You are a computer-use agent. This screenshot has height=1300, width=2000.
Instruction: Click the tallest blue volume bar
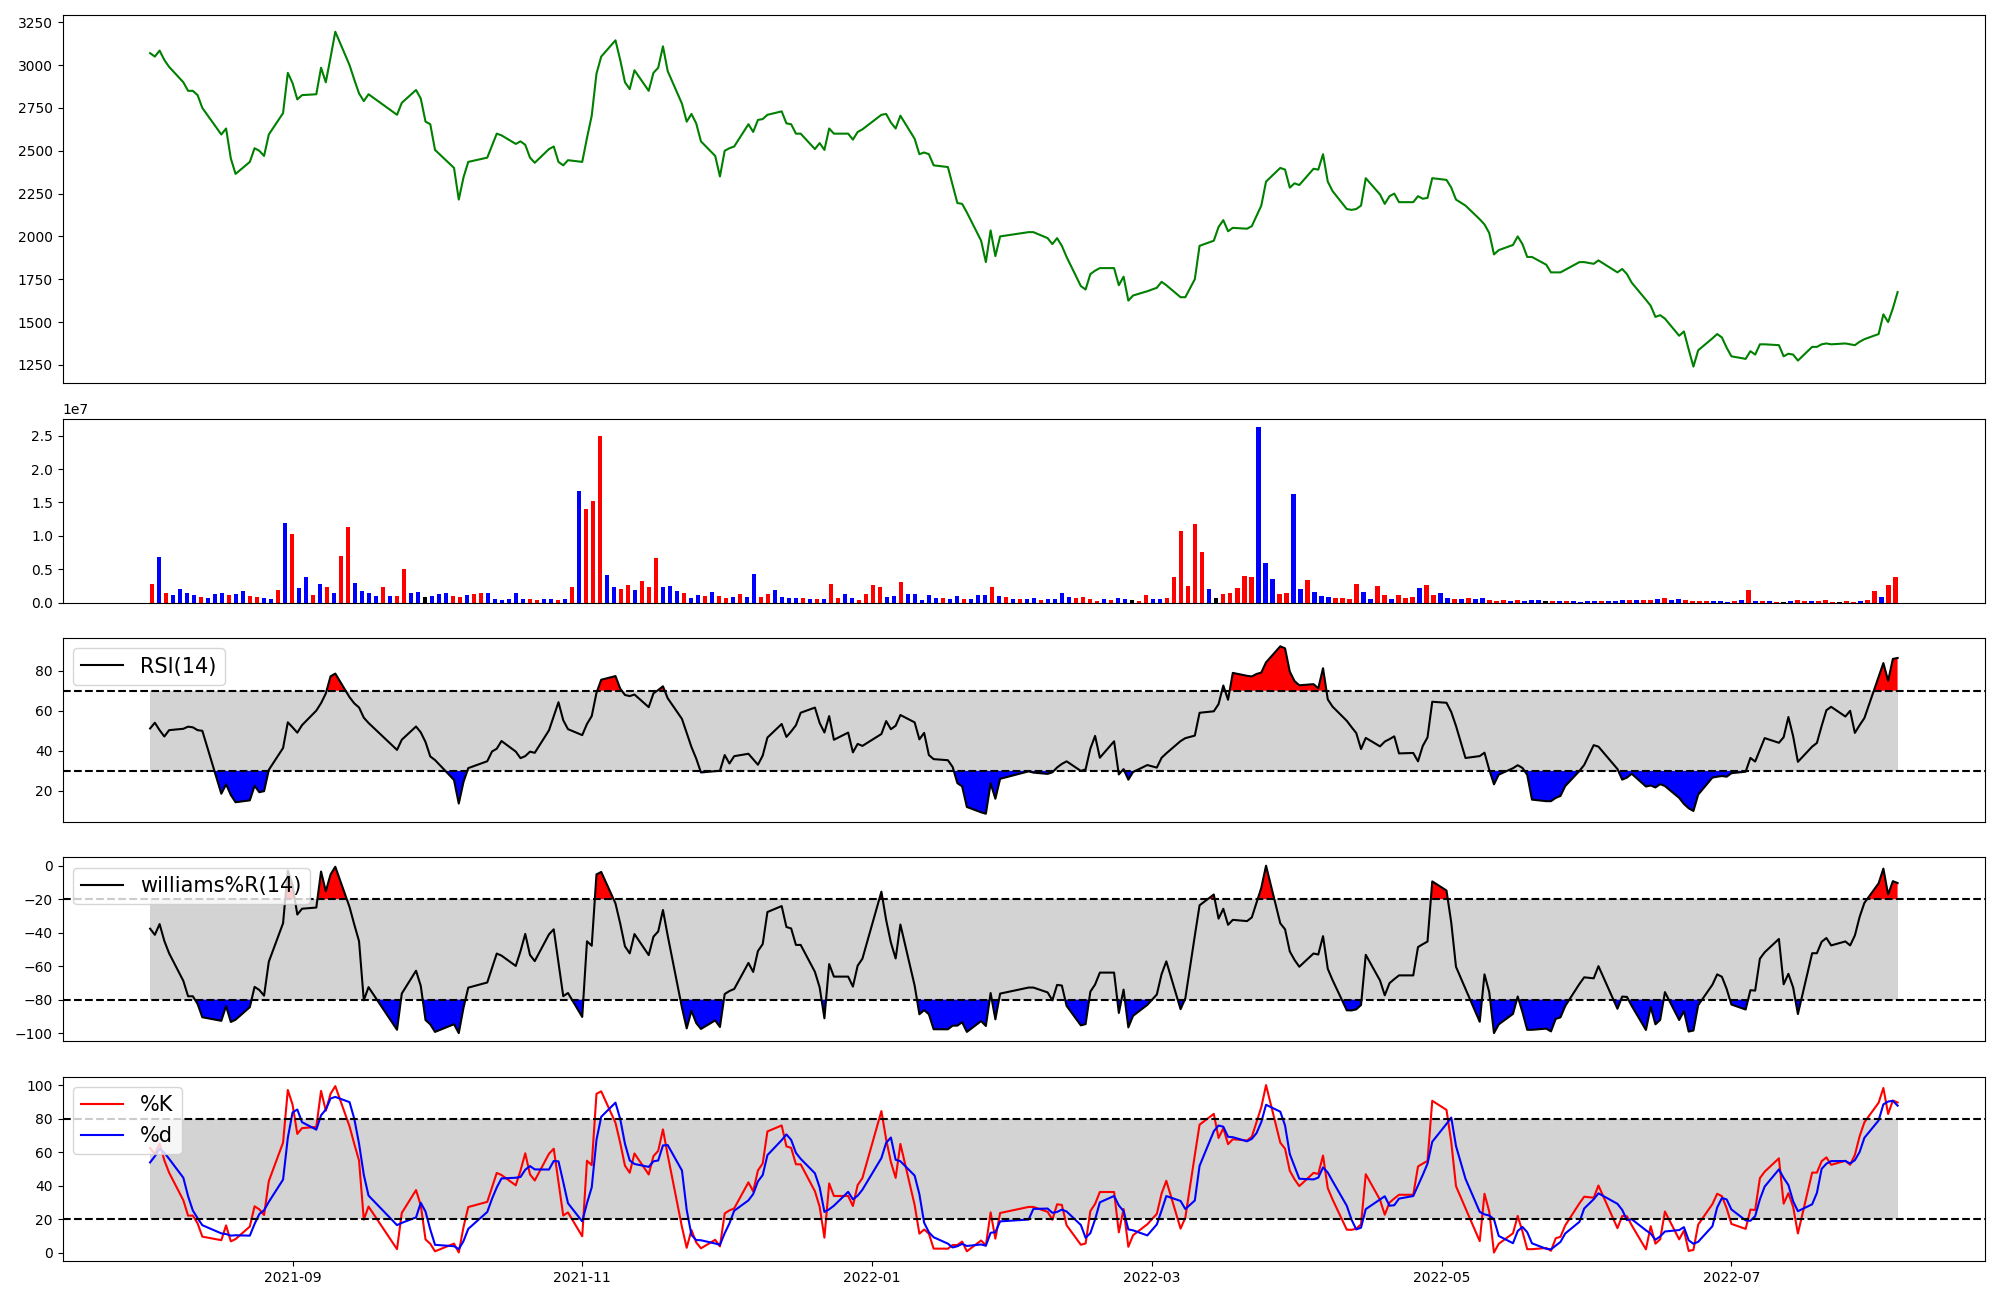click(x=1258, y=515)
